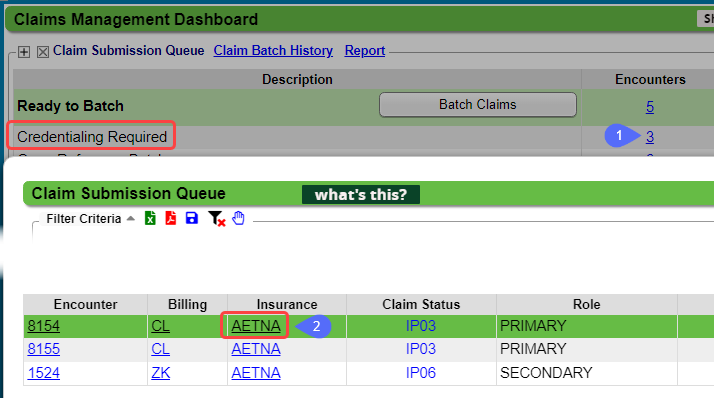
Task: Export queue as PDF icon
Action: (171, 219)
